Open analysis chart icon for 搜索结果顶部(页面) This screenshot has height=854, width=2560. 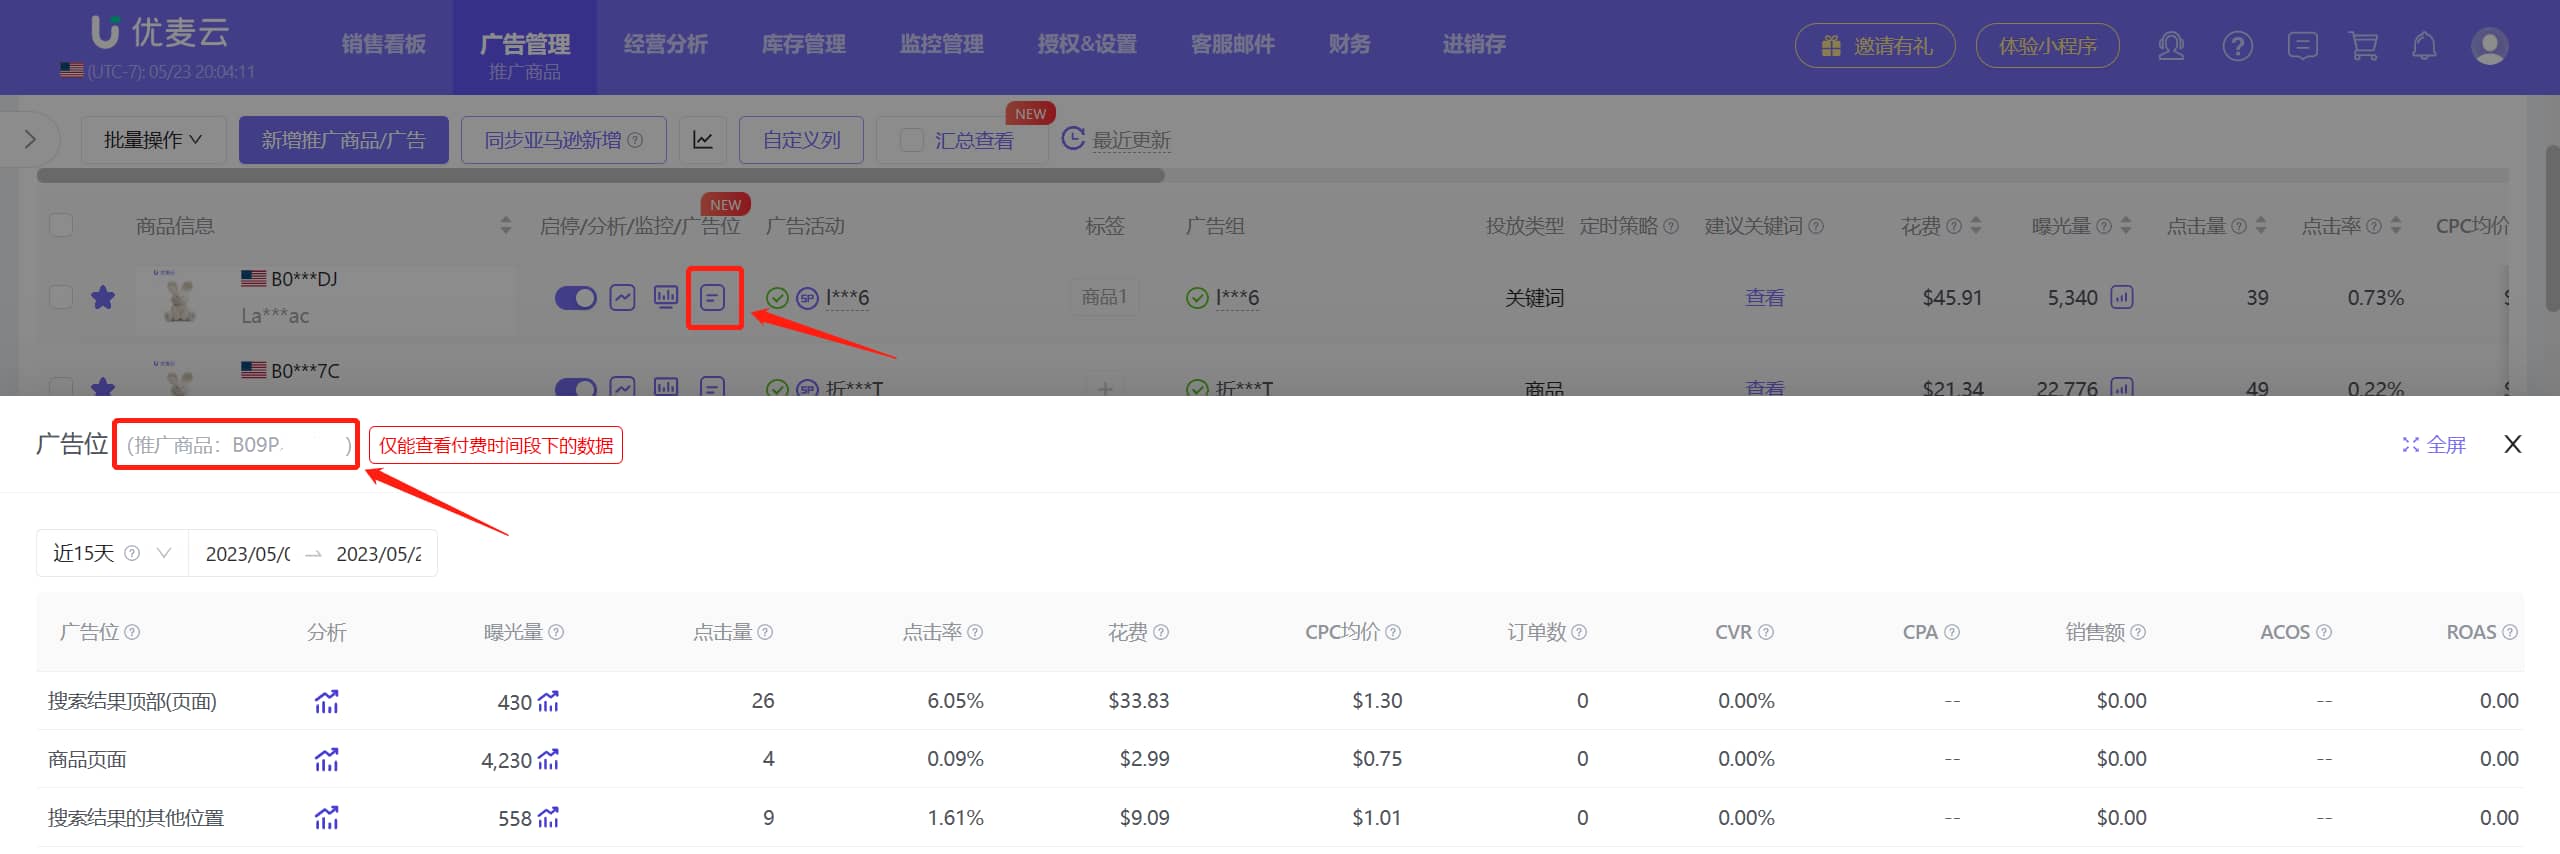[x=326, y=702]
